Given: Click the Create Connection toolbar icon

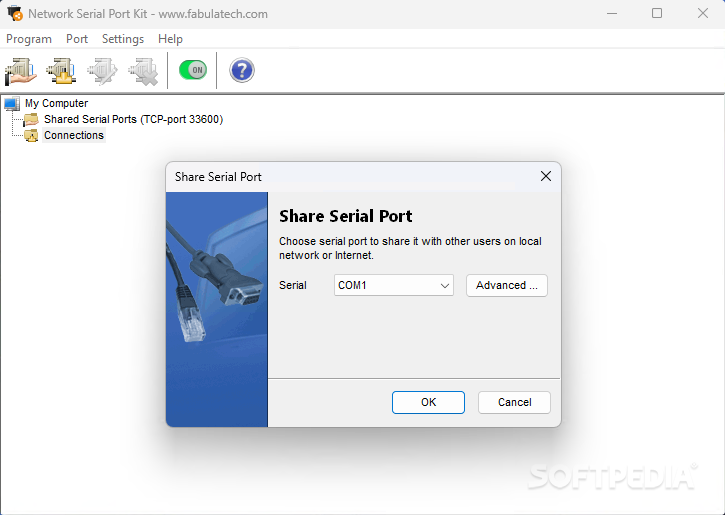Looking at the screenshot, I should [x=61, y=71].
